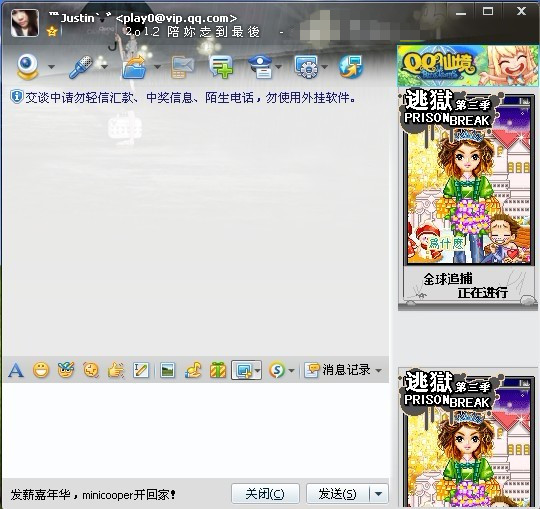Viewport: 540px width, 509px height.
Task: Expand the search options arrow
Action: (291, 371)
